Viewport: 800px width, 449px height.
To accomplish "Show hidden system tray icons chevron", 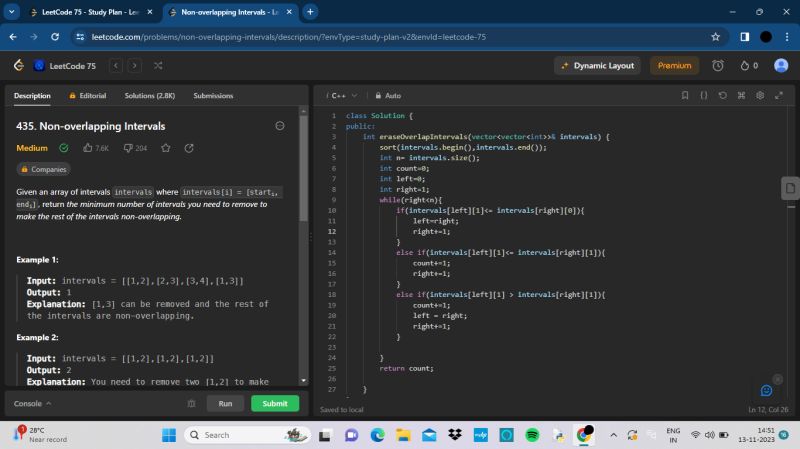I will point(613,435).
